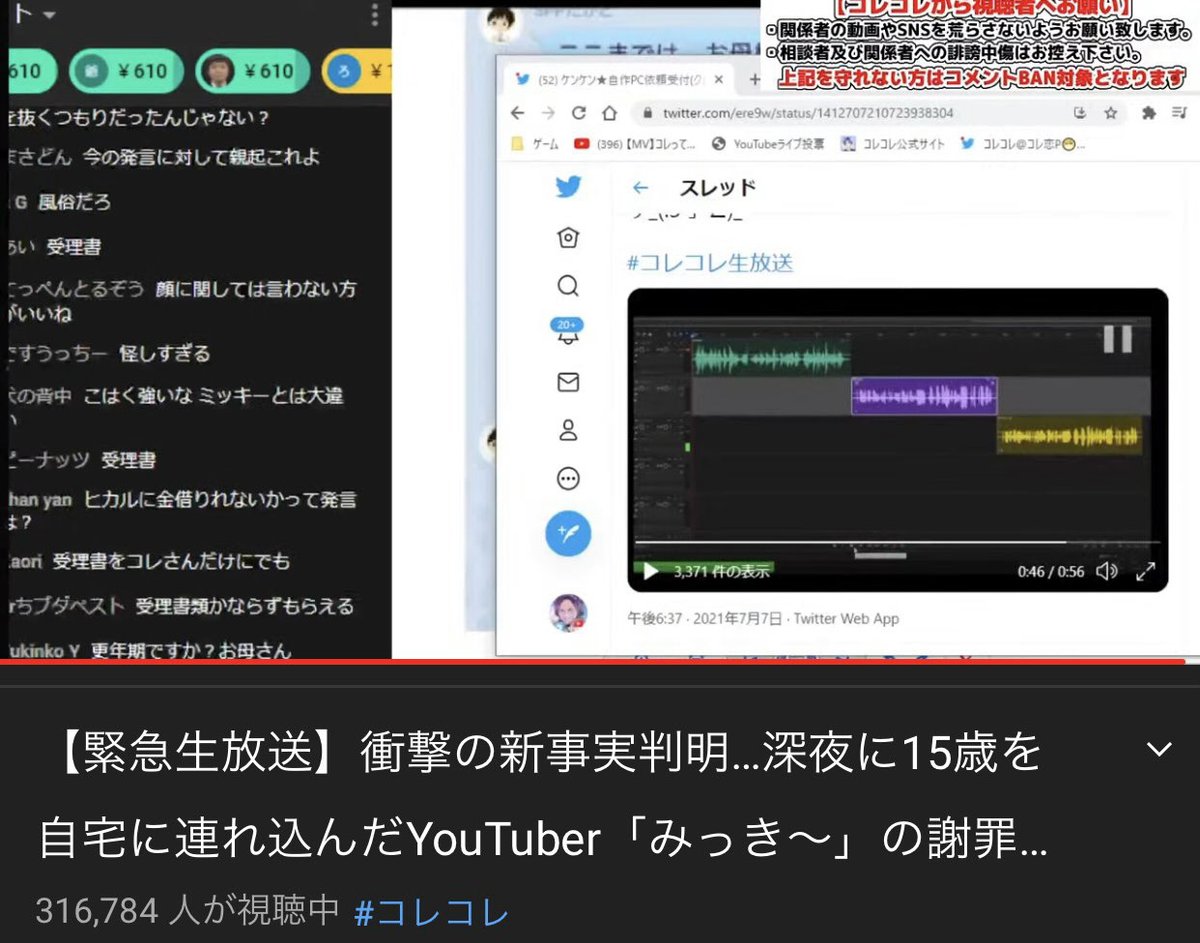Screen dimensions: 1200x943
Task: Click the chat message 風俗だろ
Action: tap(75, 202)
